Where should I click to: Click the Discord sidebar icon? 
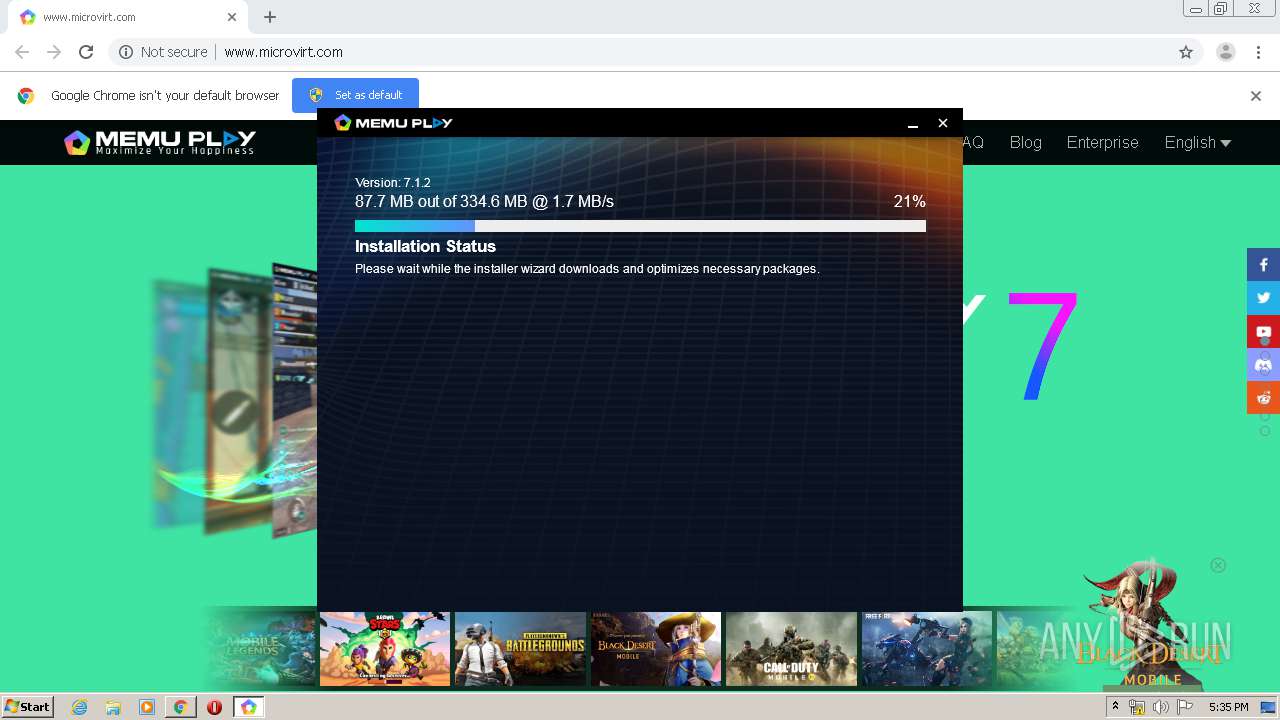pos(1263,364)
